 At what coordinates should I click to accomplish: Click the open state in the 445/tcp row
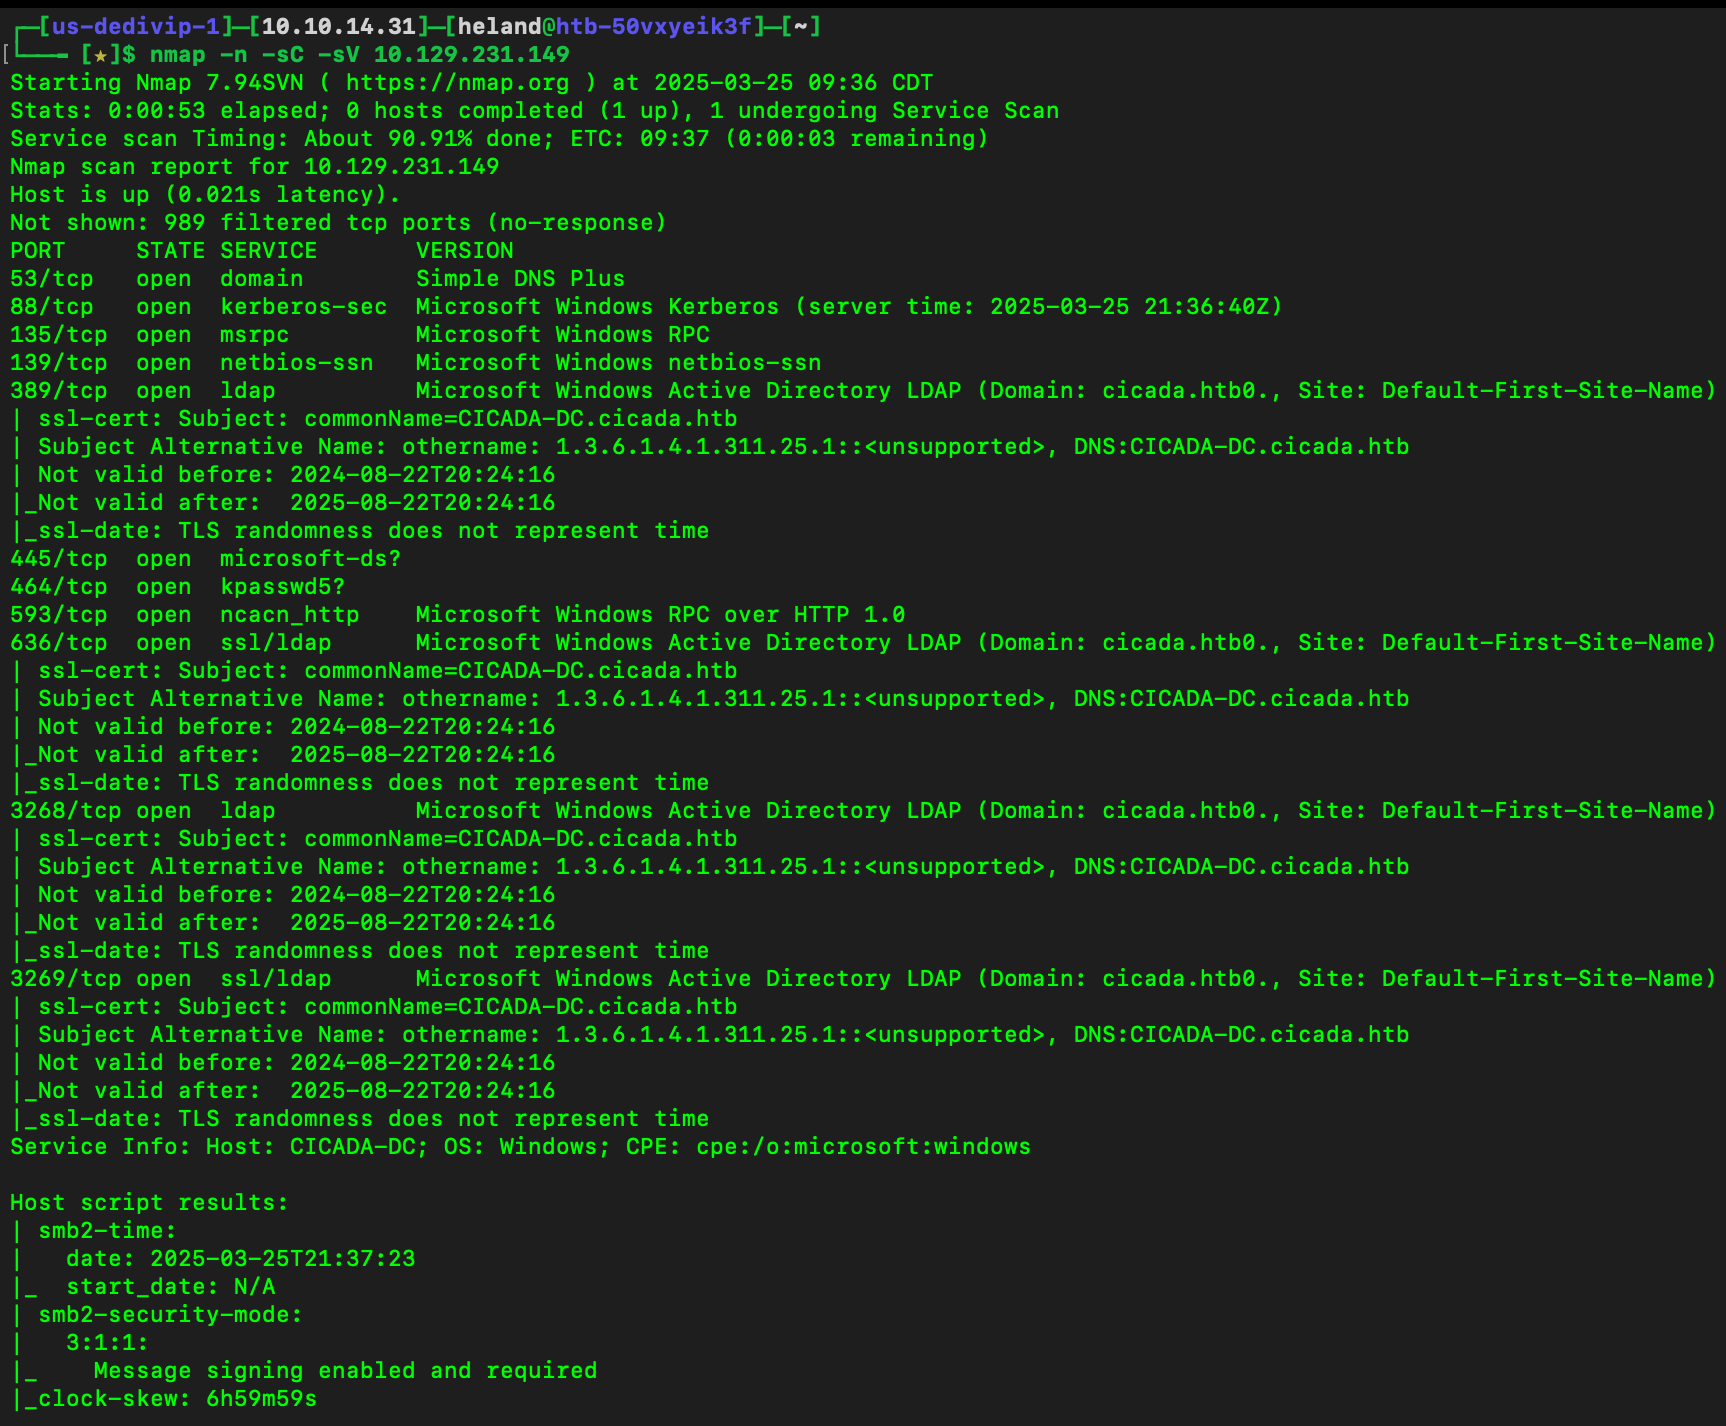point(163,559)
